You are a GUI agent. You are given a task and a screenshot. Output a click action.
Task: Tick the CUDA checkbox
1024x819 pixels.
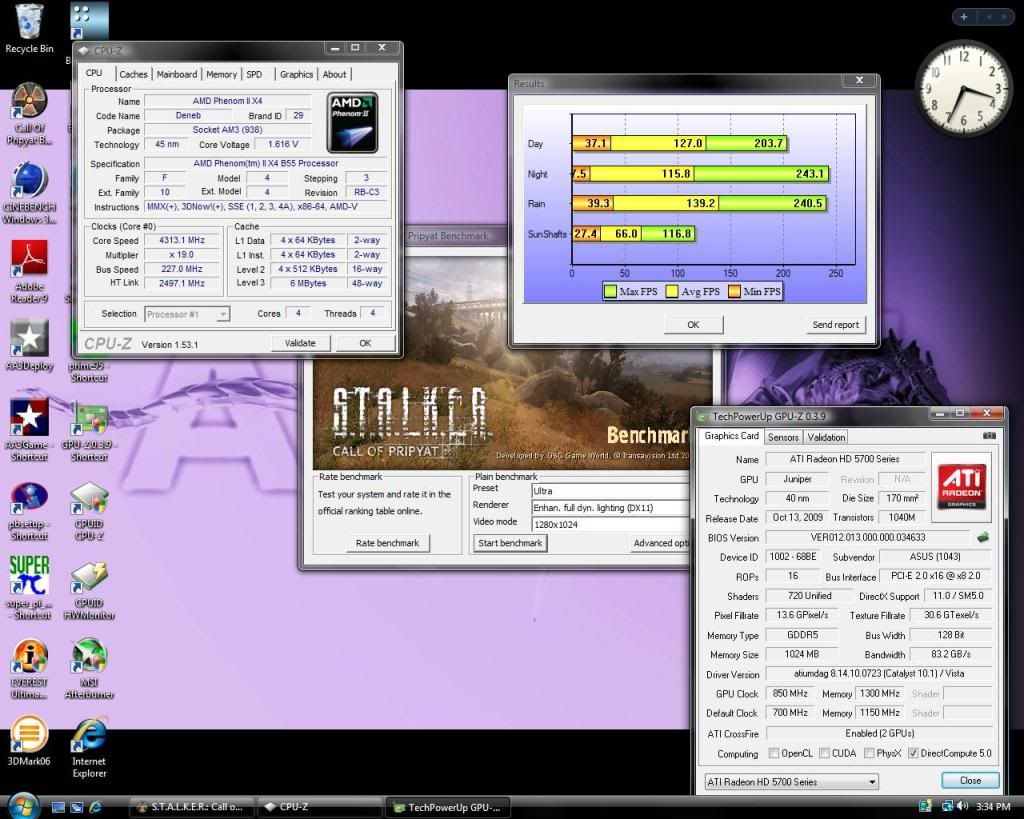point(824,753)
